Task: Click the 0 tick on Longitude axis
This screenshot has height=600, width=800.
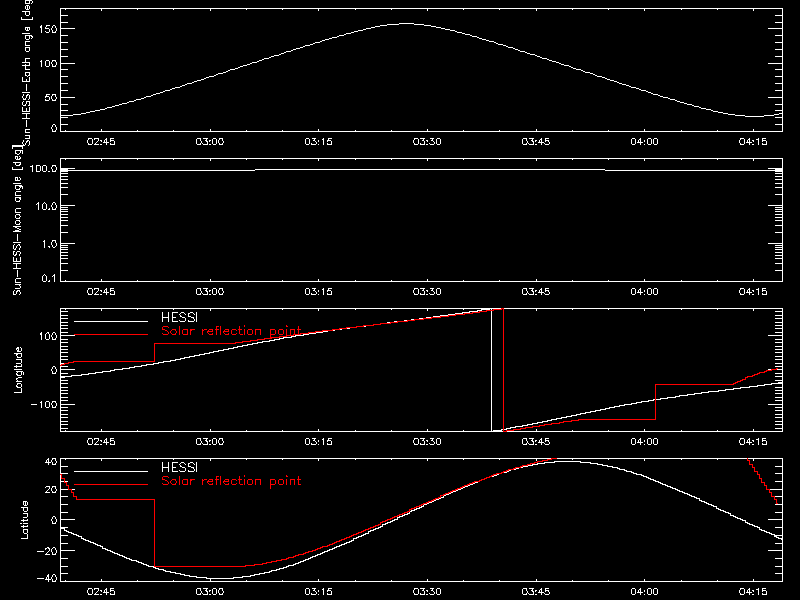Action: [x=54, y=370]
